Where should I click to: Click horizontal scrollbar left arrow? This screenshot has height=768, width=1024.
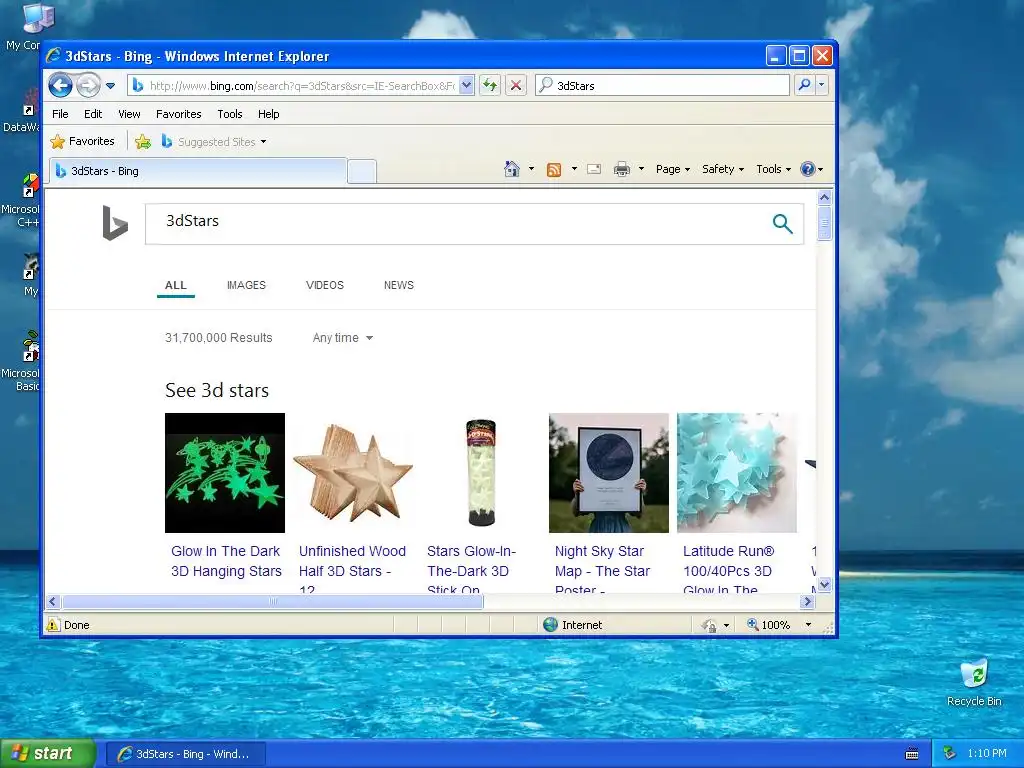click(54, 601)
